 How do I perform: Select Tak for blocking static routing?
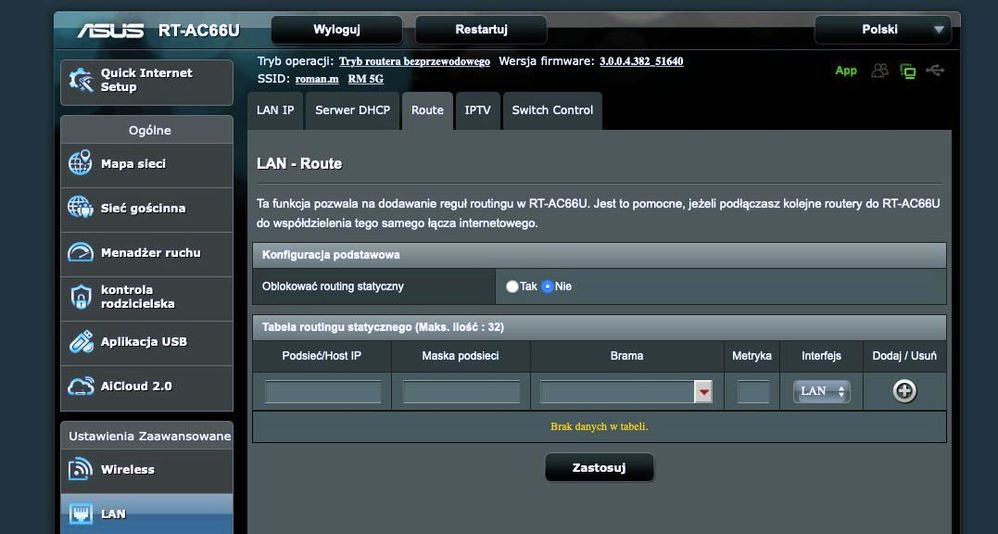[x=512, y=287]
